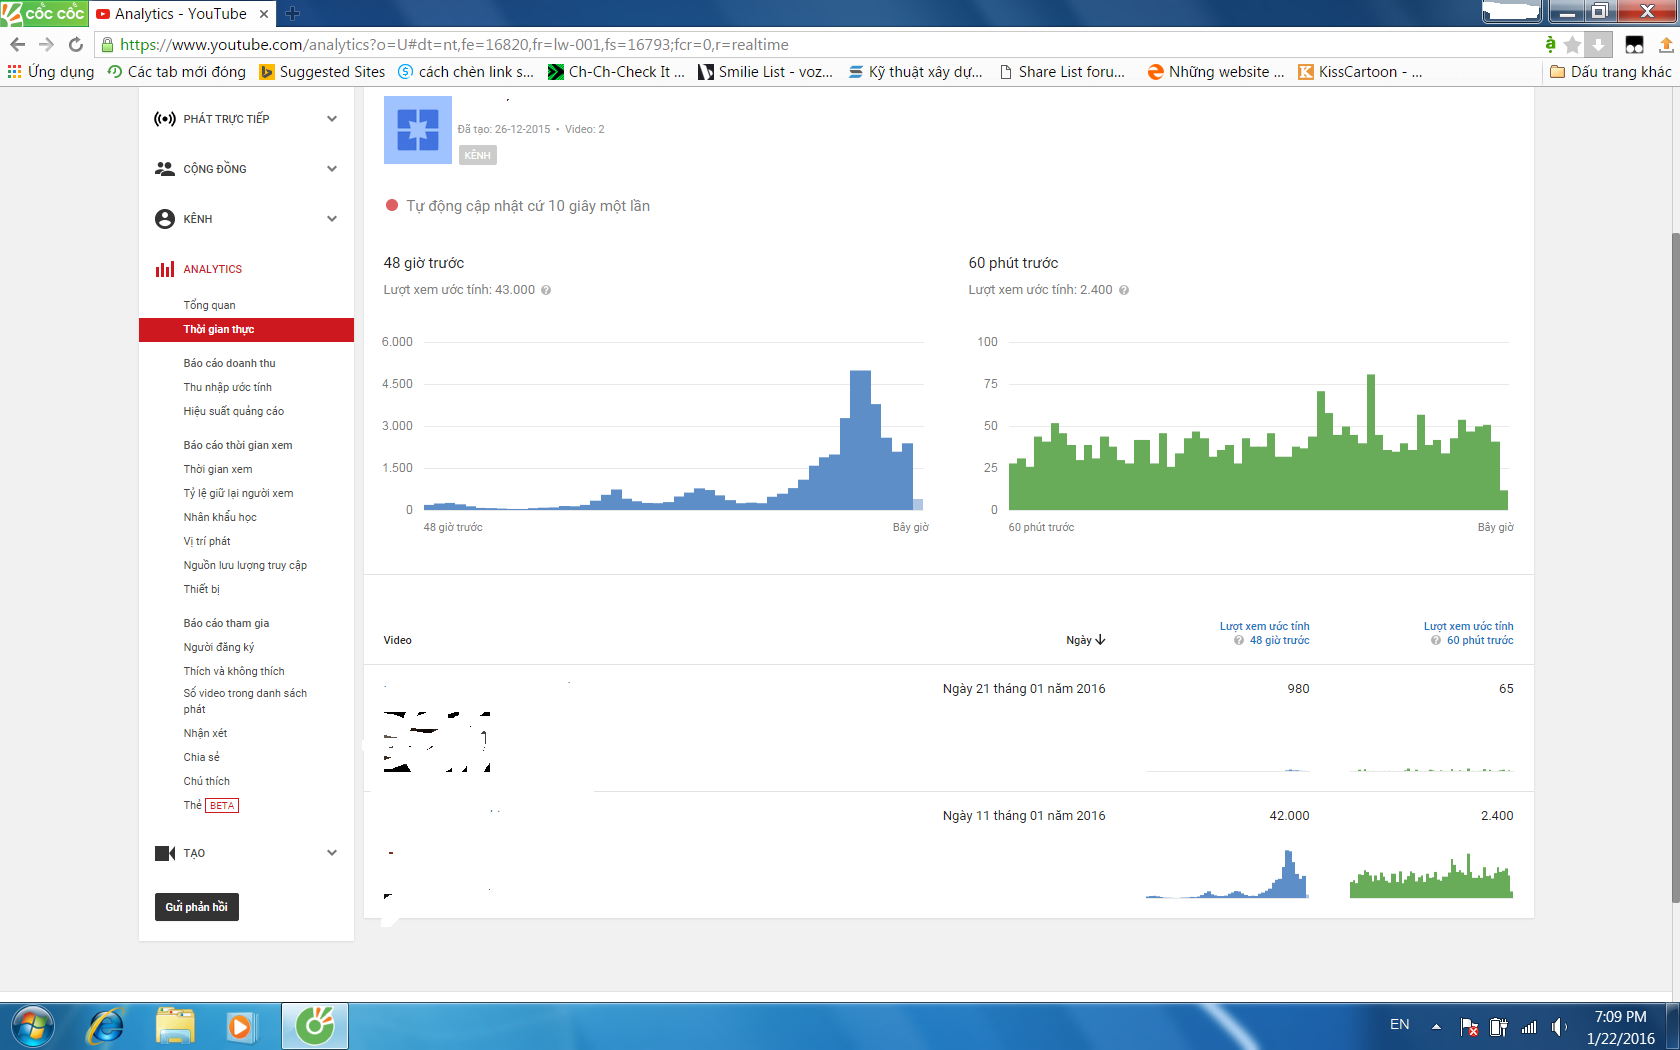Open Nguồn lưu lượng truy cập report
The height and width of the screenshot is (1050, 1680).
point(245,565)
